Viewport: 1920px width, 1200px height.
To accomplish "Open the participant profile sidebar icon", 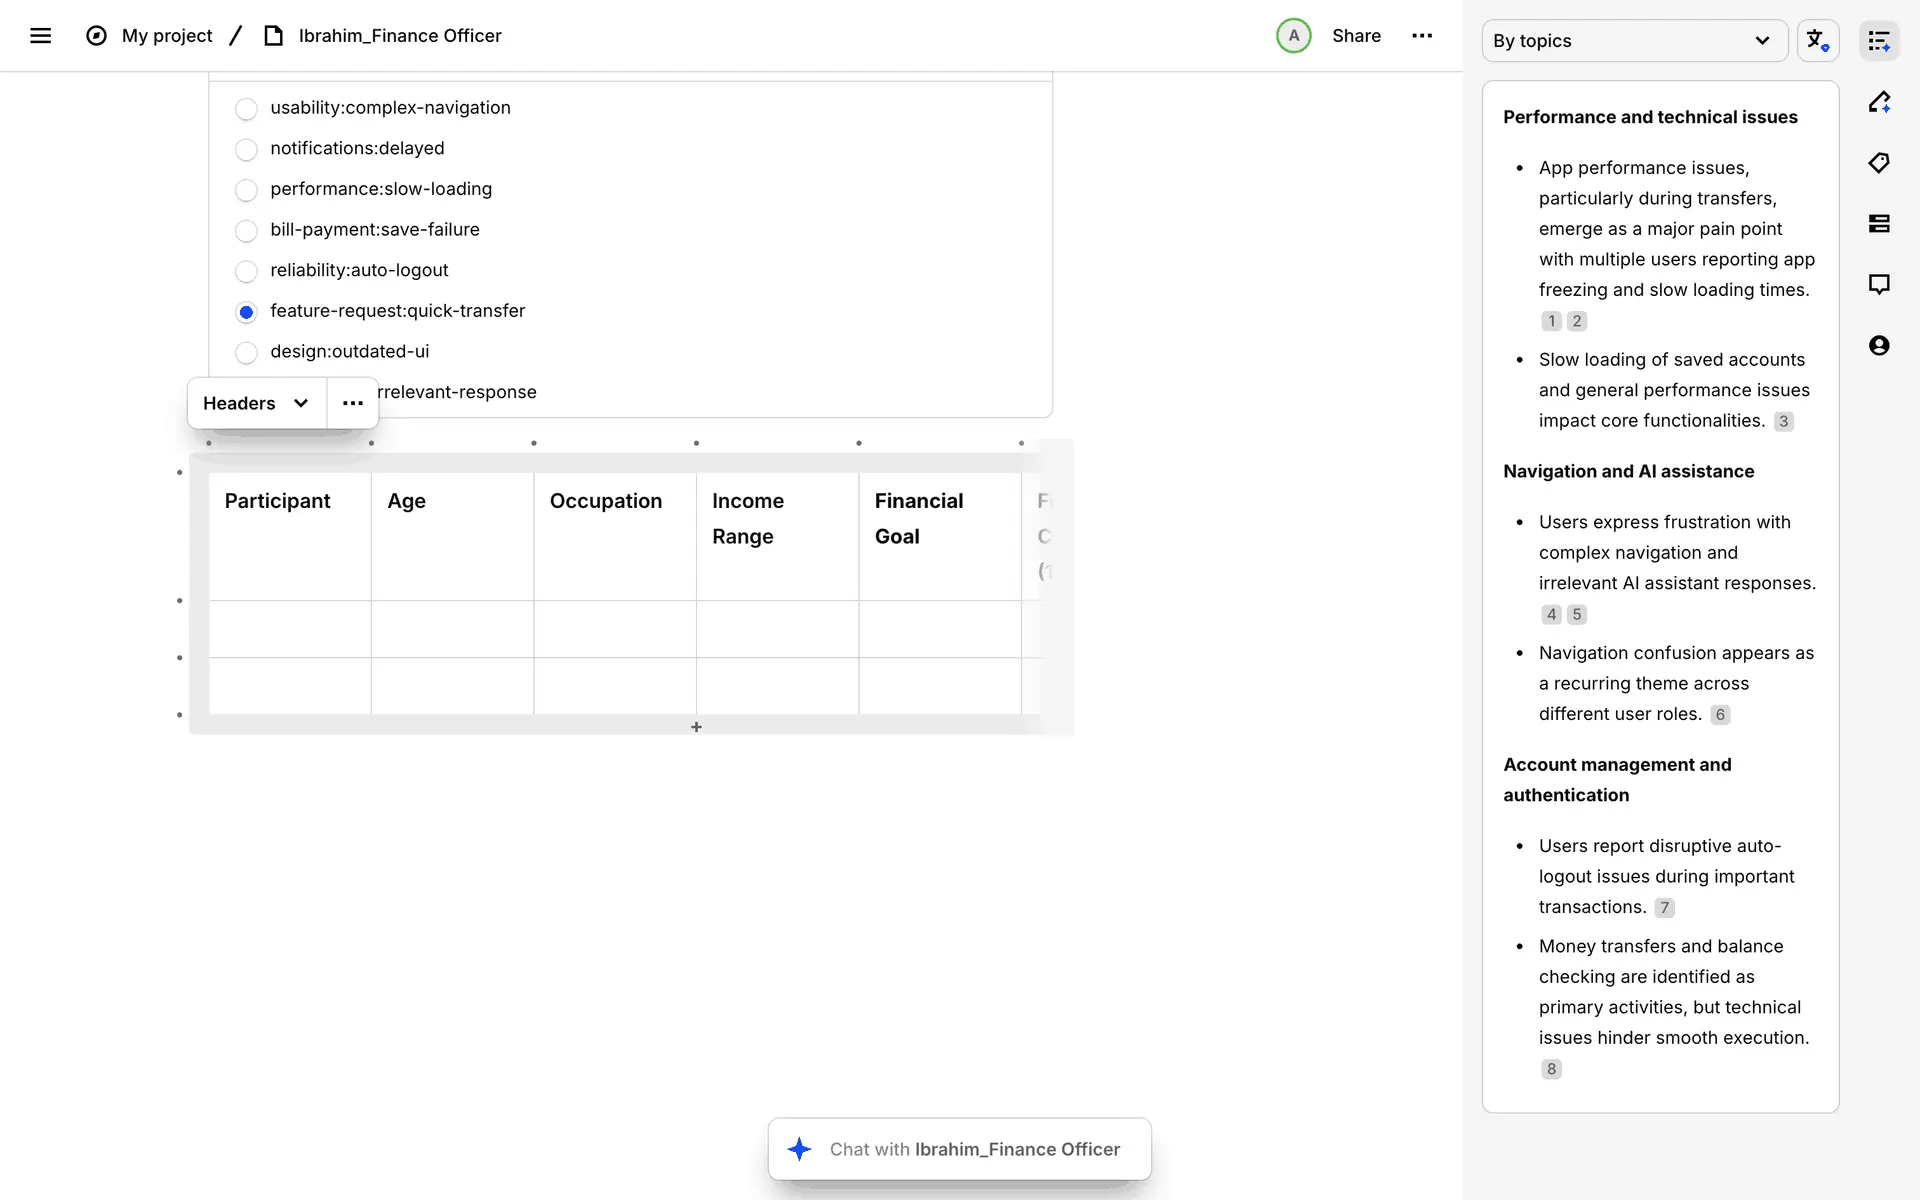I will 1879,346.
